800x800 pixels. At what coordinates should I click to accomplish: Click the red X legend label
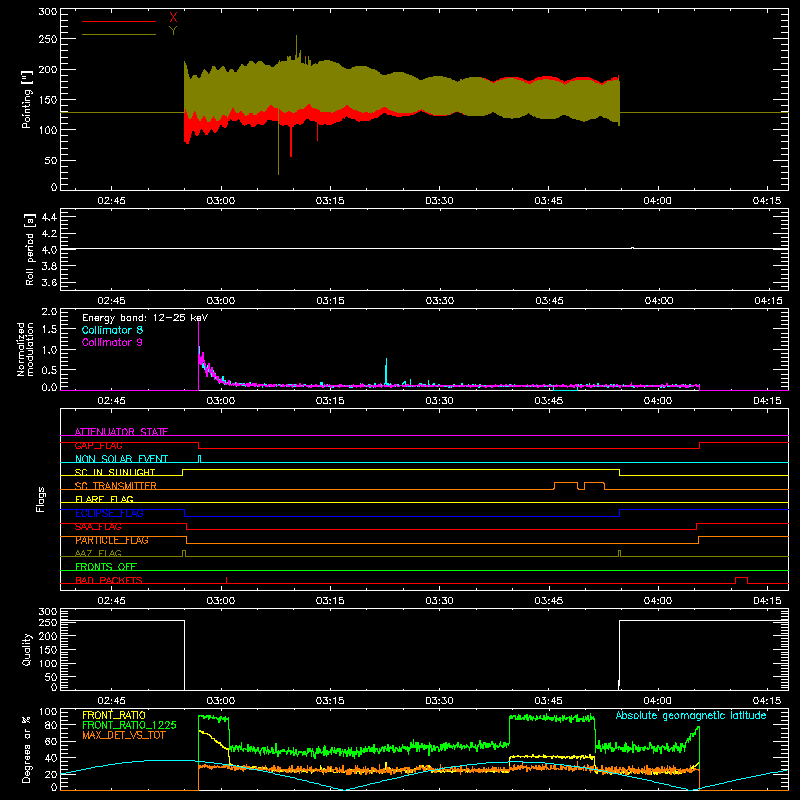[173, 18]
